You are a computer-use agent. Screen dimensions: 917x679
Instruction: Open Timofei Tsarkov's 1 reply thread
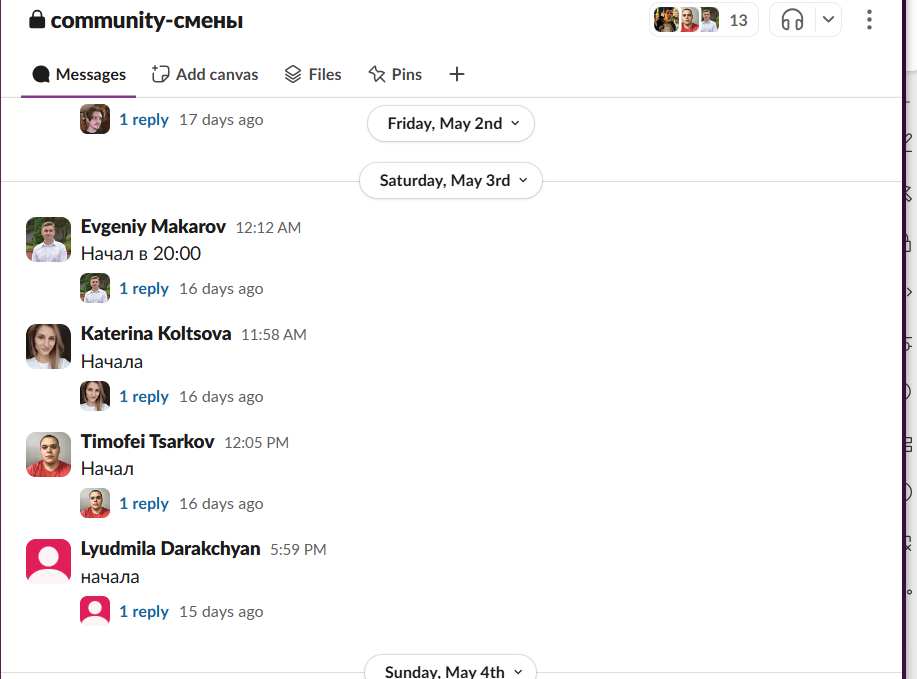[144, 504]
